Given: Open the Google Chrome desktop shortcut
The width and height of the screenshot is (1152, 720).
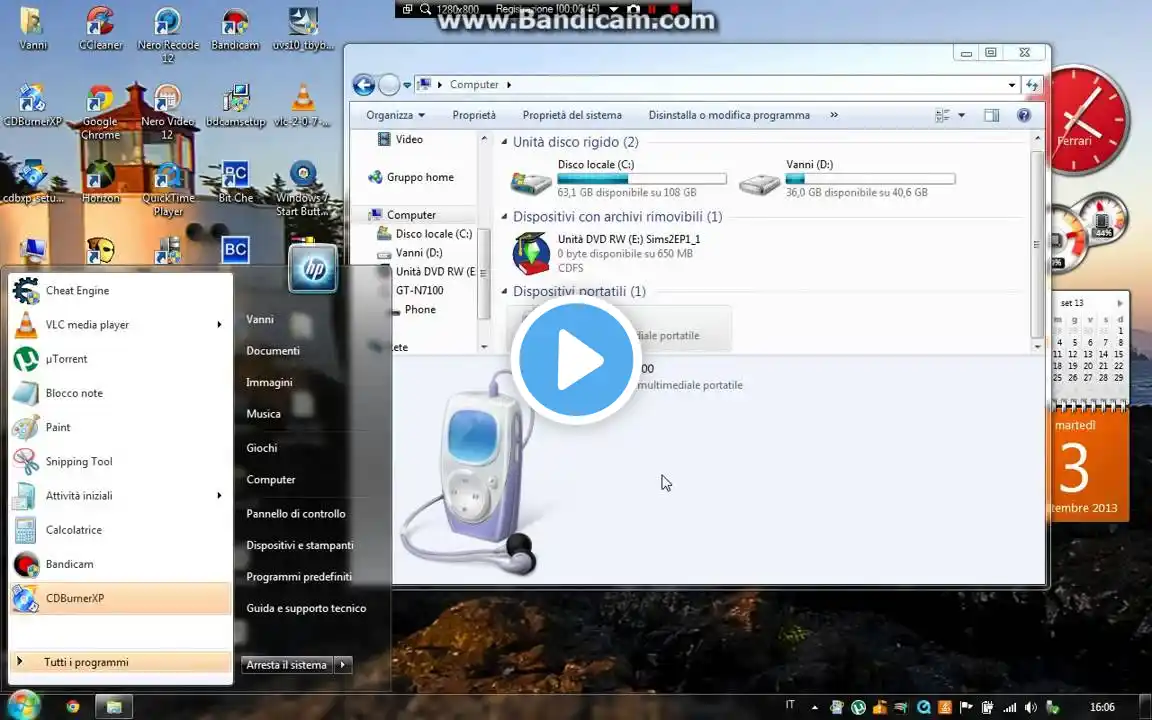Looking at the screenshot, I should [100, 112].
